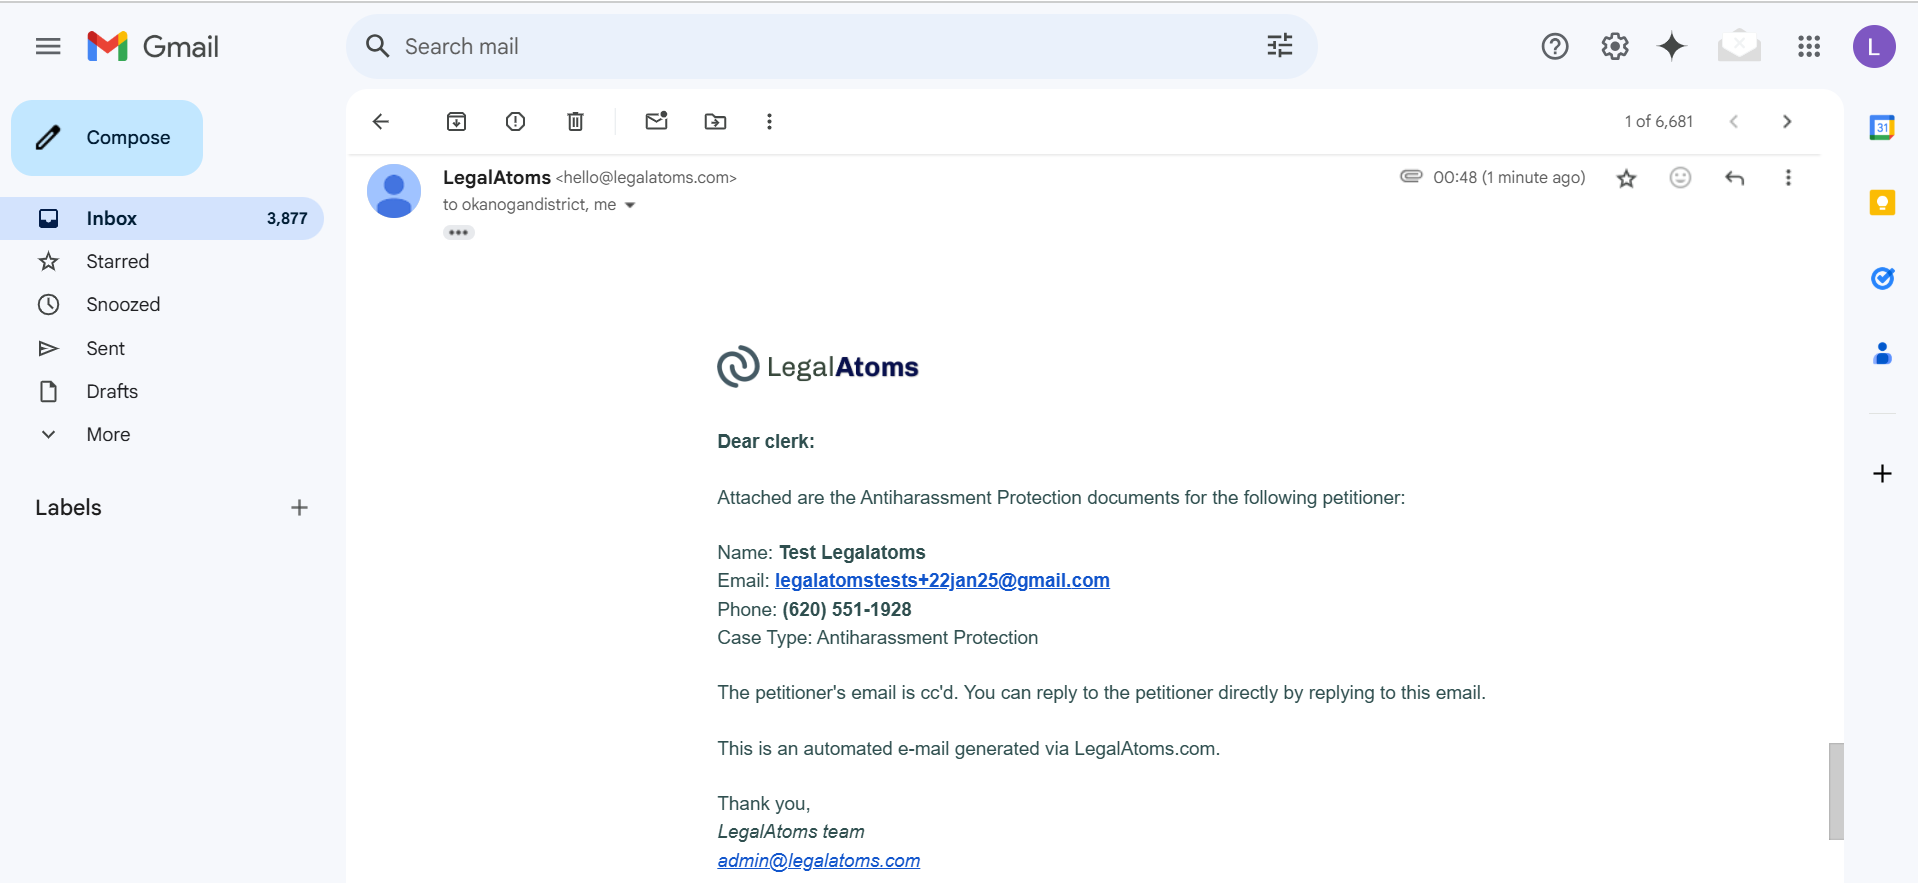The image size is (1918, 883).
Task: Click the inactive mail status icon
Action: [x=1739, y=46]
